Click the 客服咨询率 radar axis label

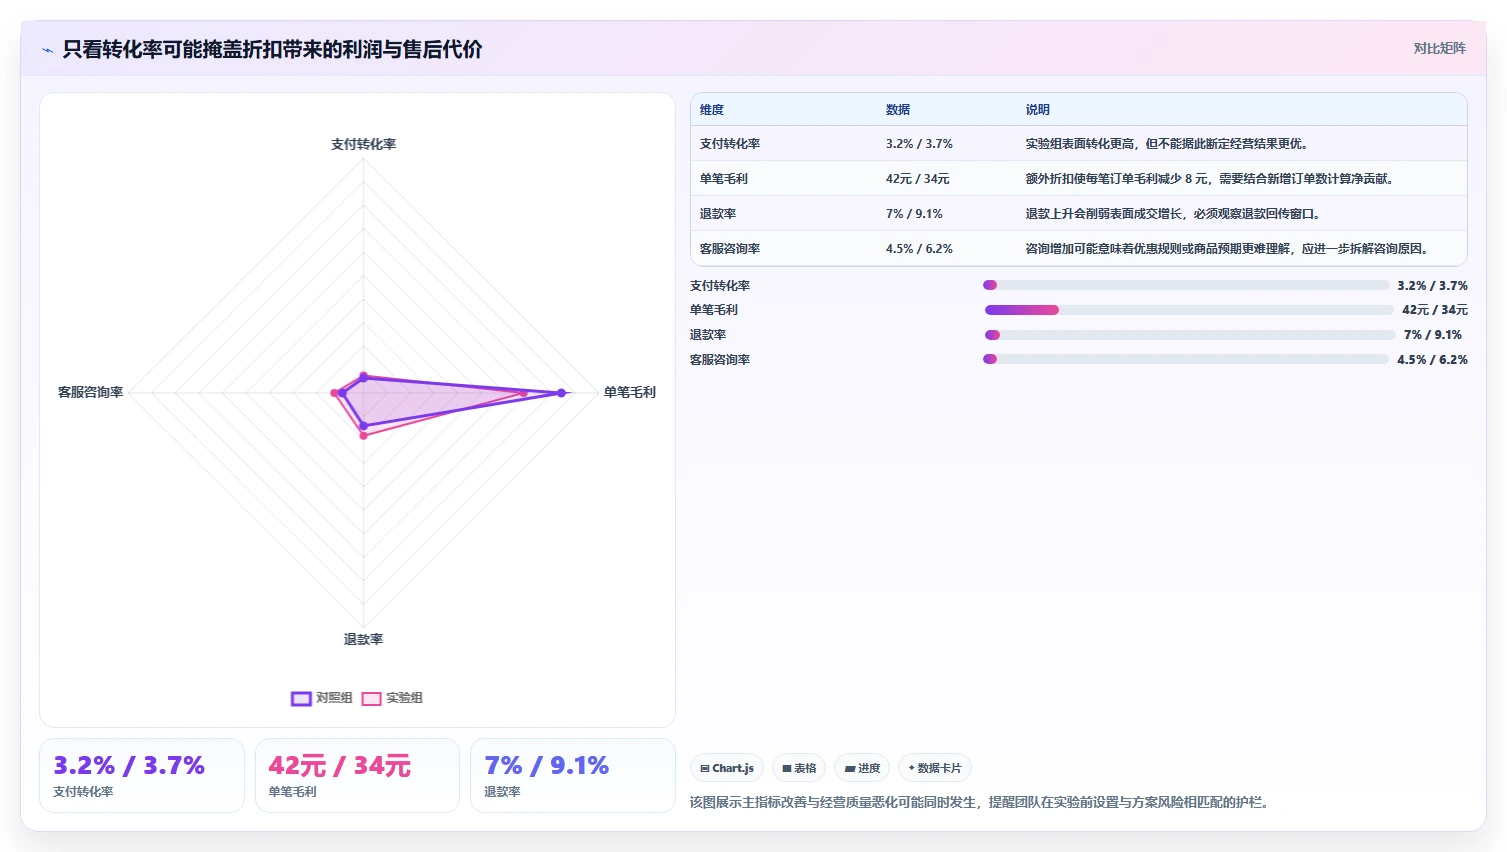click(90, 392)
